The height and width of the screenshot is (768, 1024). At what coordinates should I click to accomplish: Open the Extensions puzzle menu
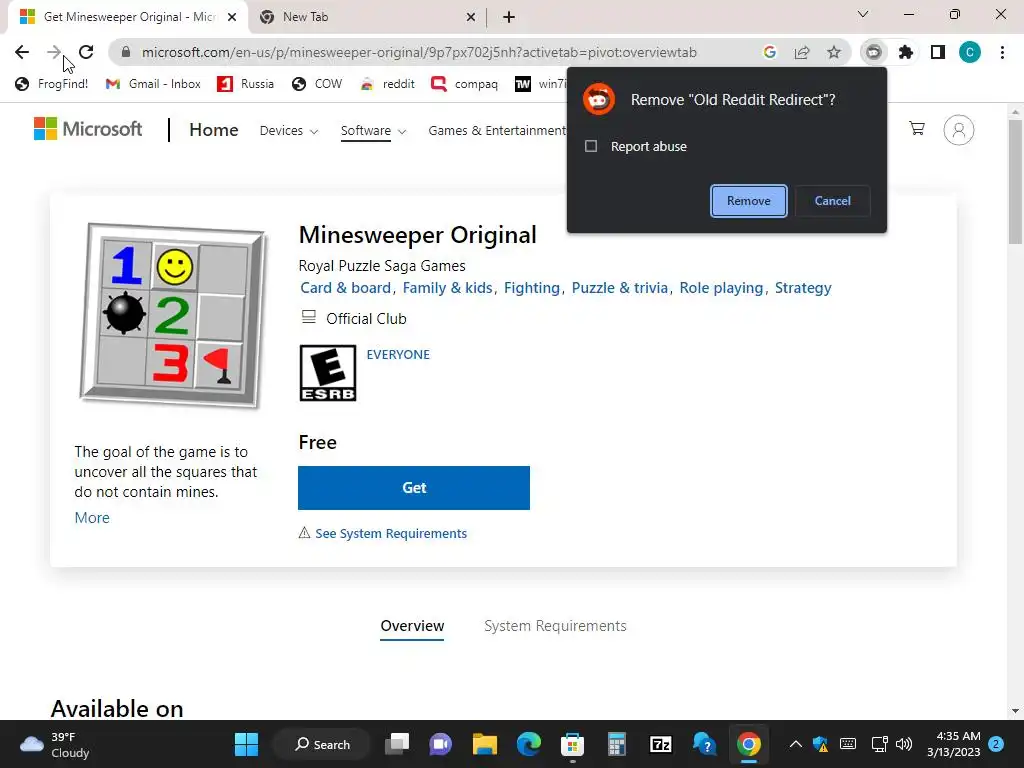(906, 52)
